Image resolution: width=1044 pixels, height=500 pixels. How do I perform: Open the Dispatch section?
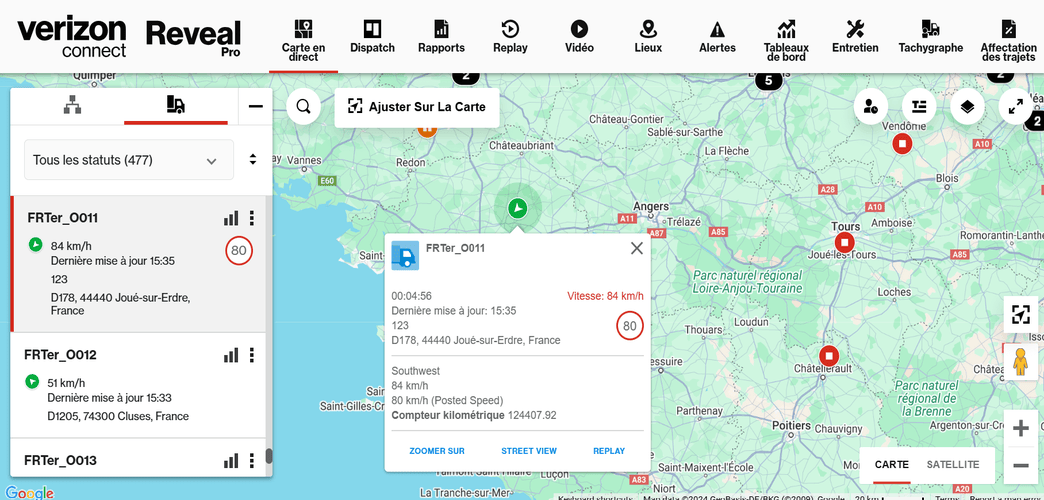click(372, 37)
